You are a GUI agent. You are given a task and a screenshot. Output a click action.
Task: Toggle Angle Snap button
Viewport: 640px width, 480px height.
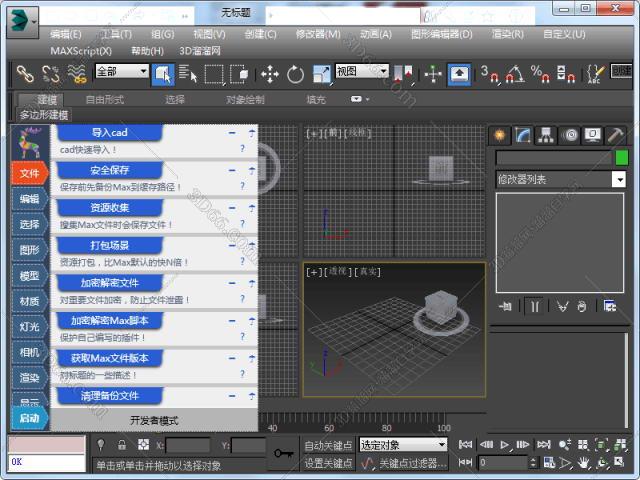[515, 74]
